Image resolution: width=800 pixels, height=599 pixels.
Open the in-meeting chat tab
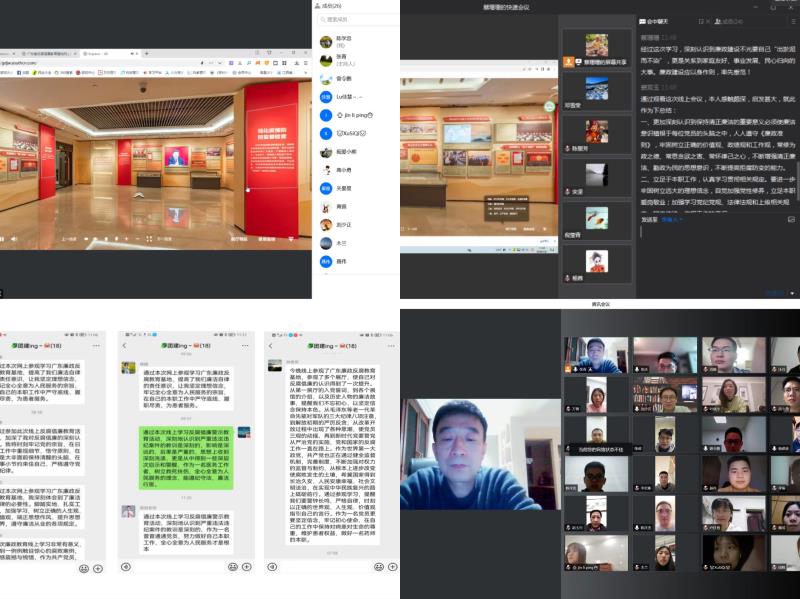[x=654, y=21]
